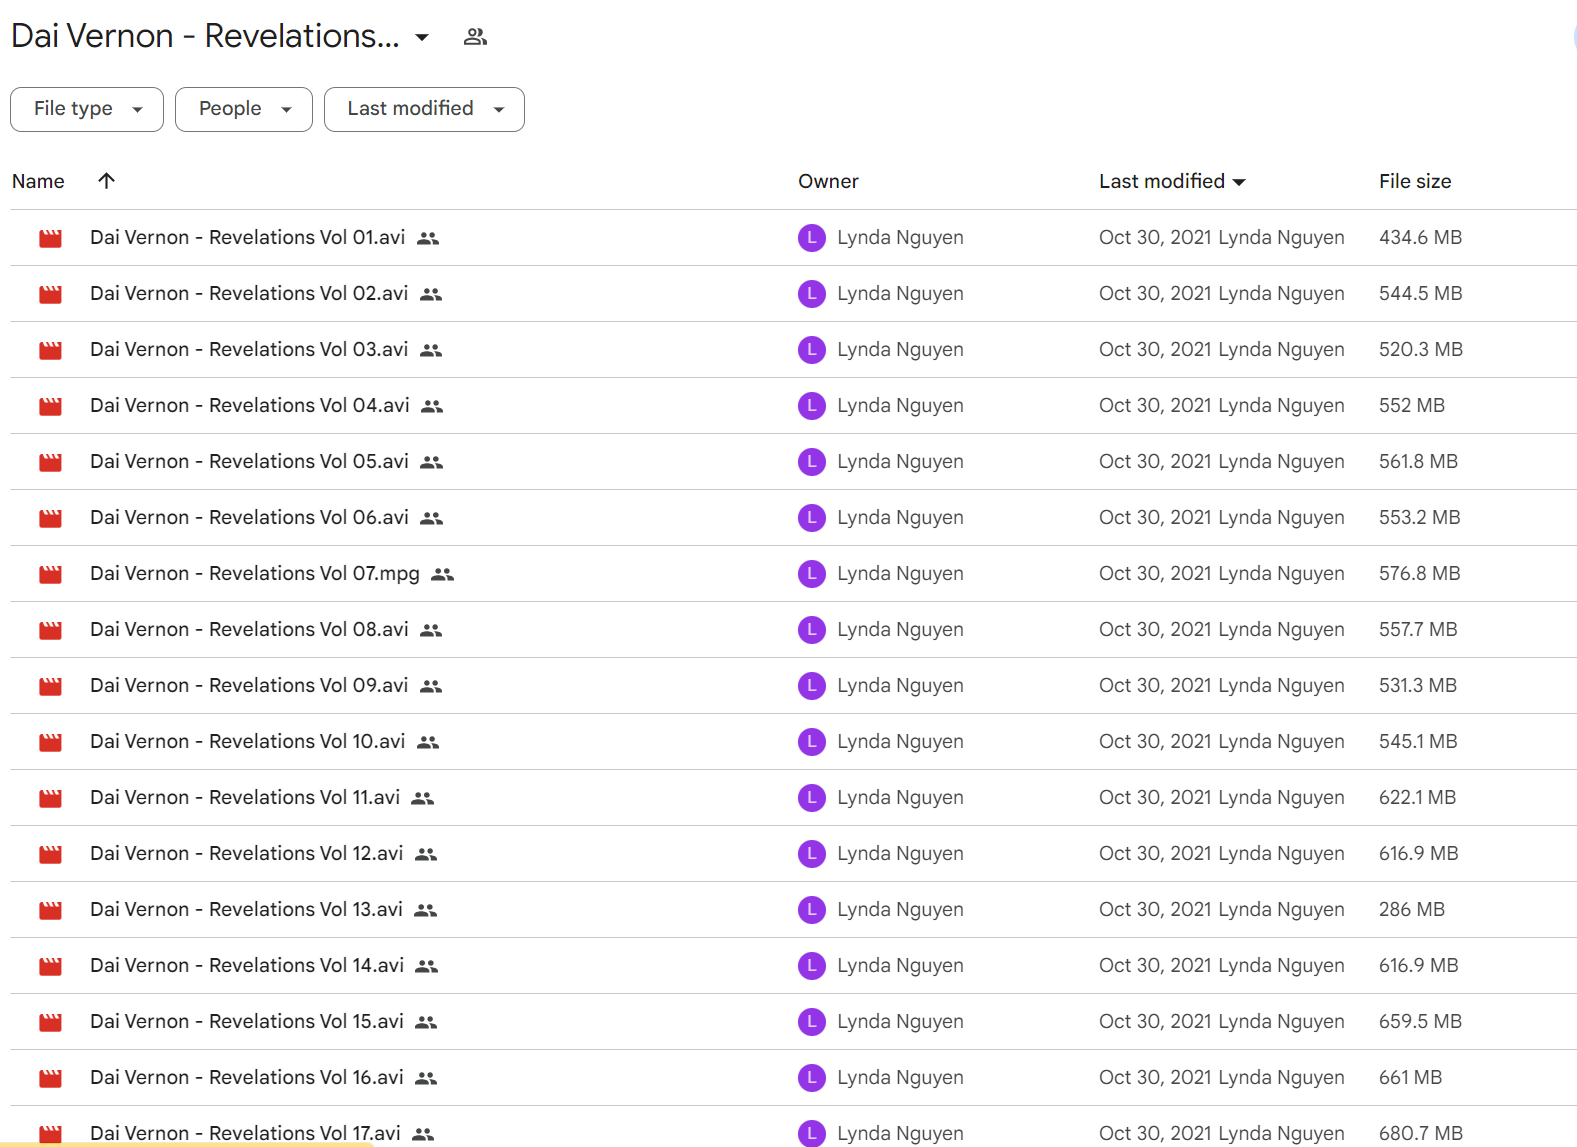Click video file icon for Revelations Vol 02.avi
This screenshot has width=1577, height=1147.
50,294
